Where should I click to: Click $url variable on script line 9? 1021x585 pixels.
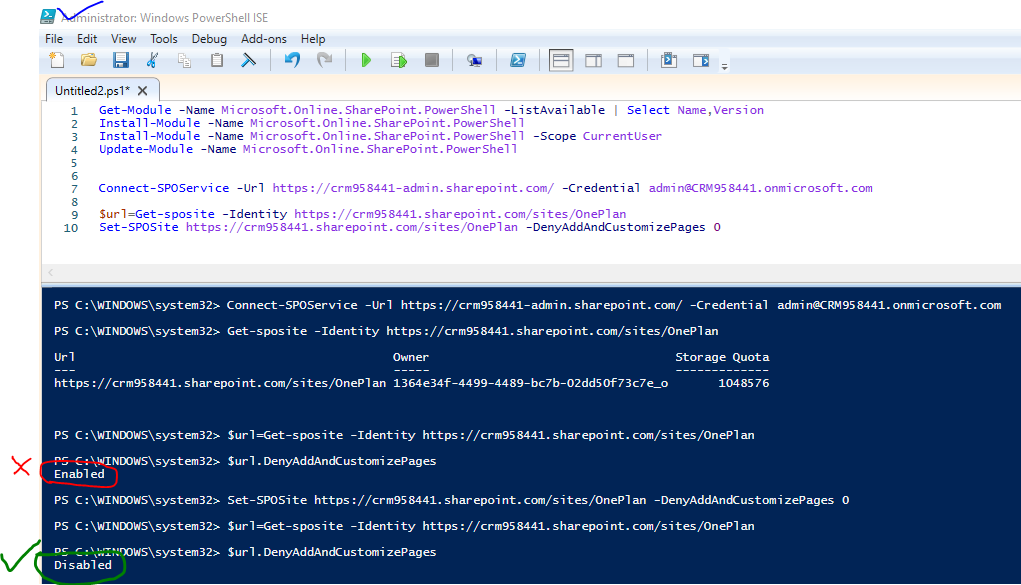[x=113, y=214]
